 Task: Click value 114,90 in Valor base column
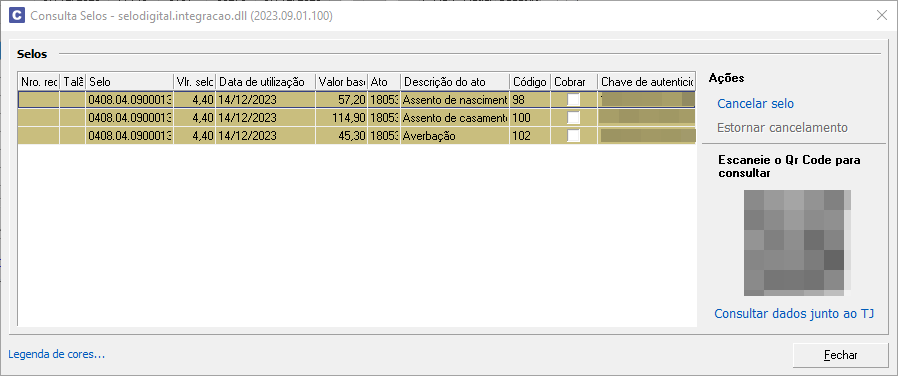pyautogui.click(x=341, y=118)
